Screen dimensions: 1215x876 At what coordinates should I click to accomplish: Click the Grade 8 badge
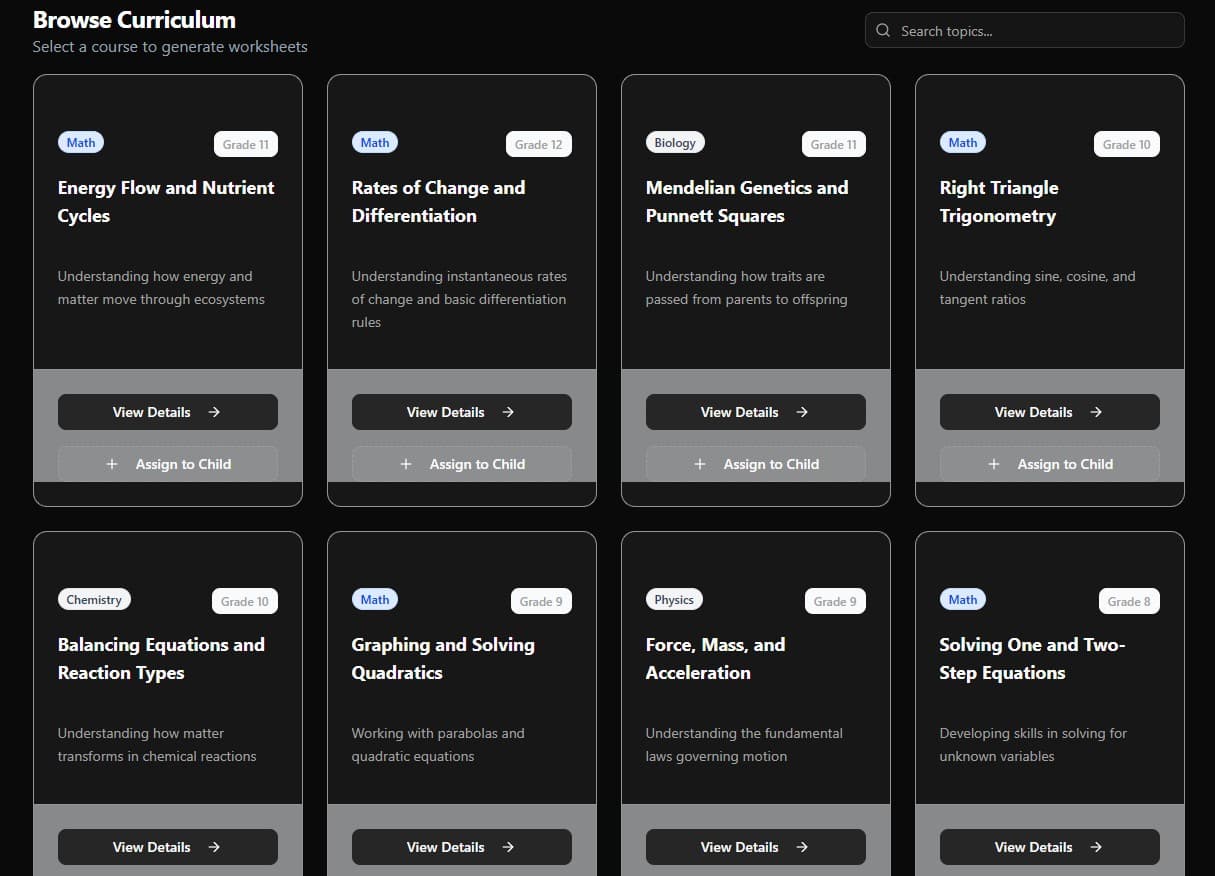tap(1129, 602)
